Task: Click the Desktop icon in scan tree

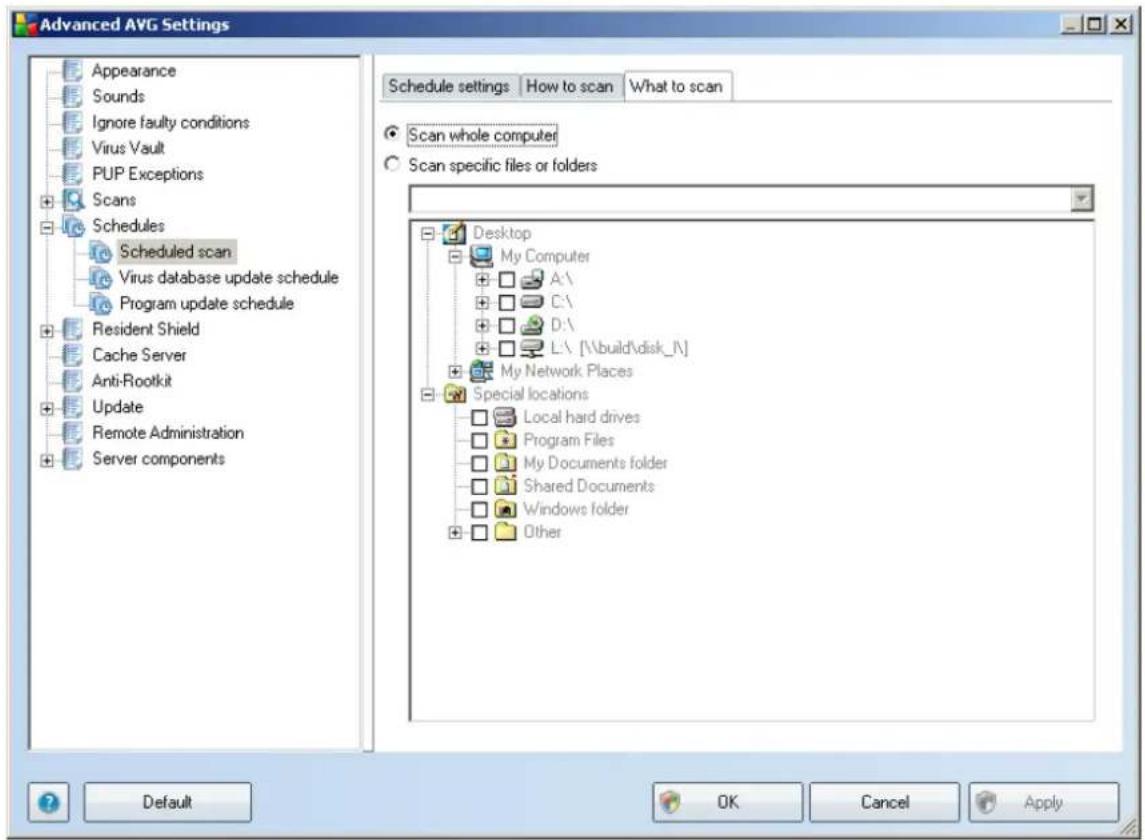Action: click(x=454, y=233)
